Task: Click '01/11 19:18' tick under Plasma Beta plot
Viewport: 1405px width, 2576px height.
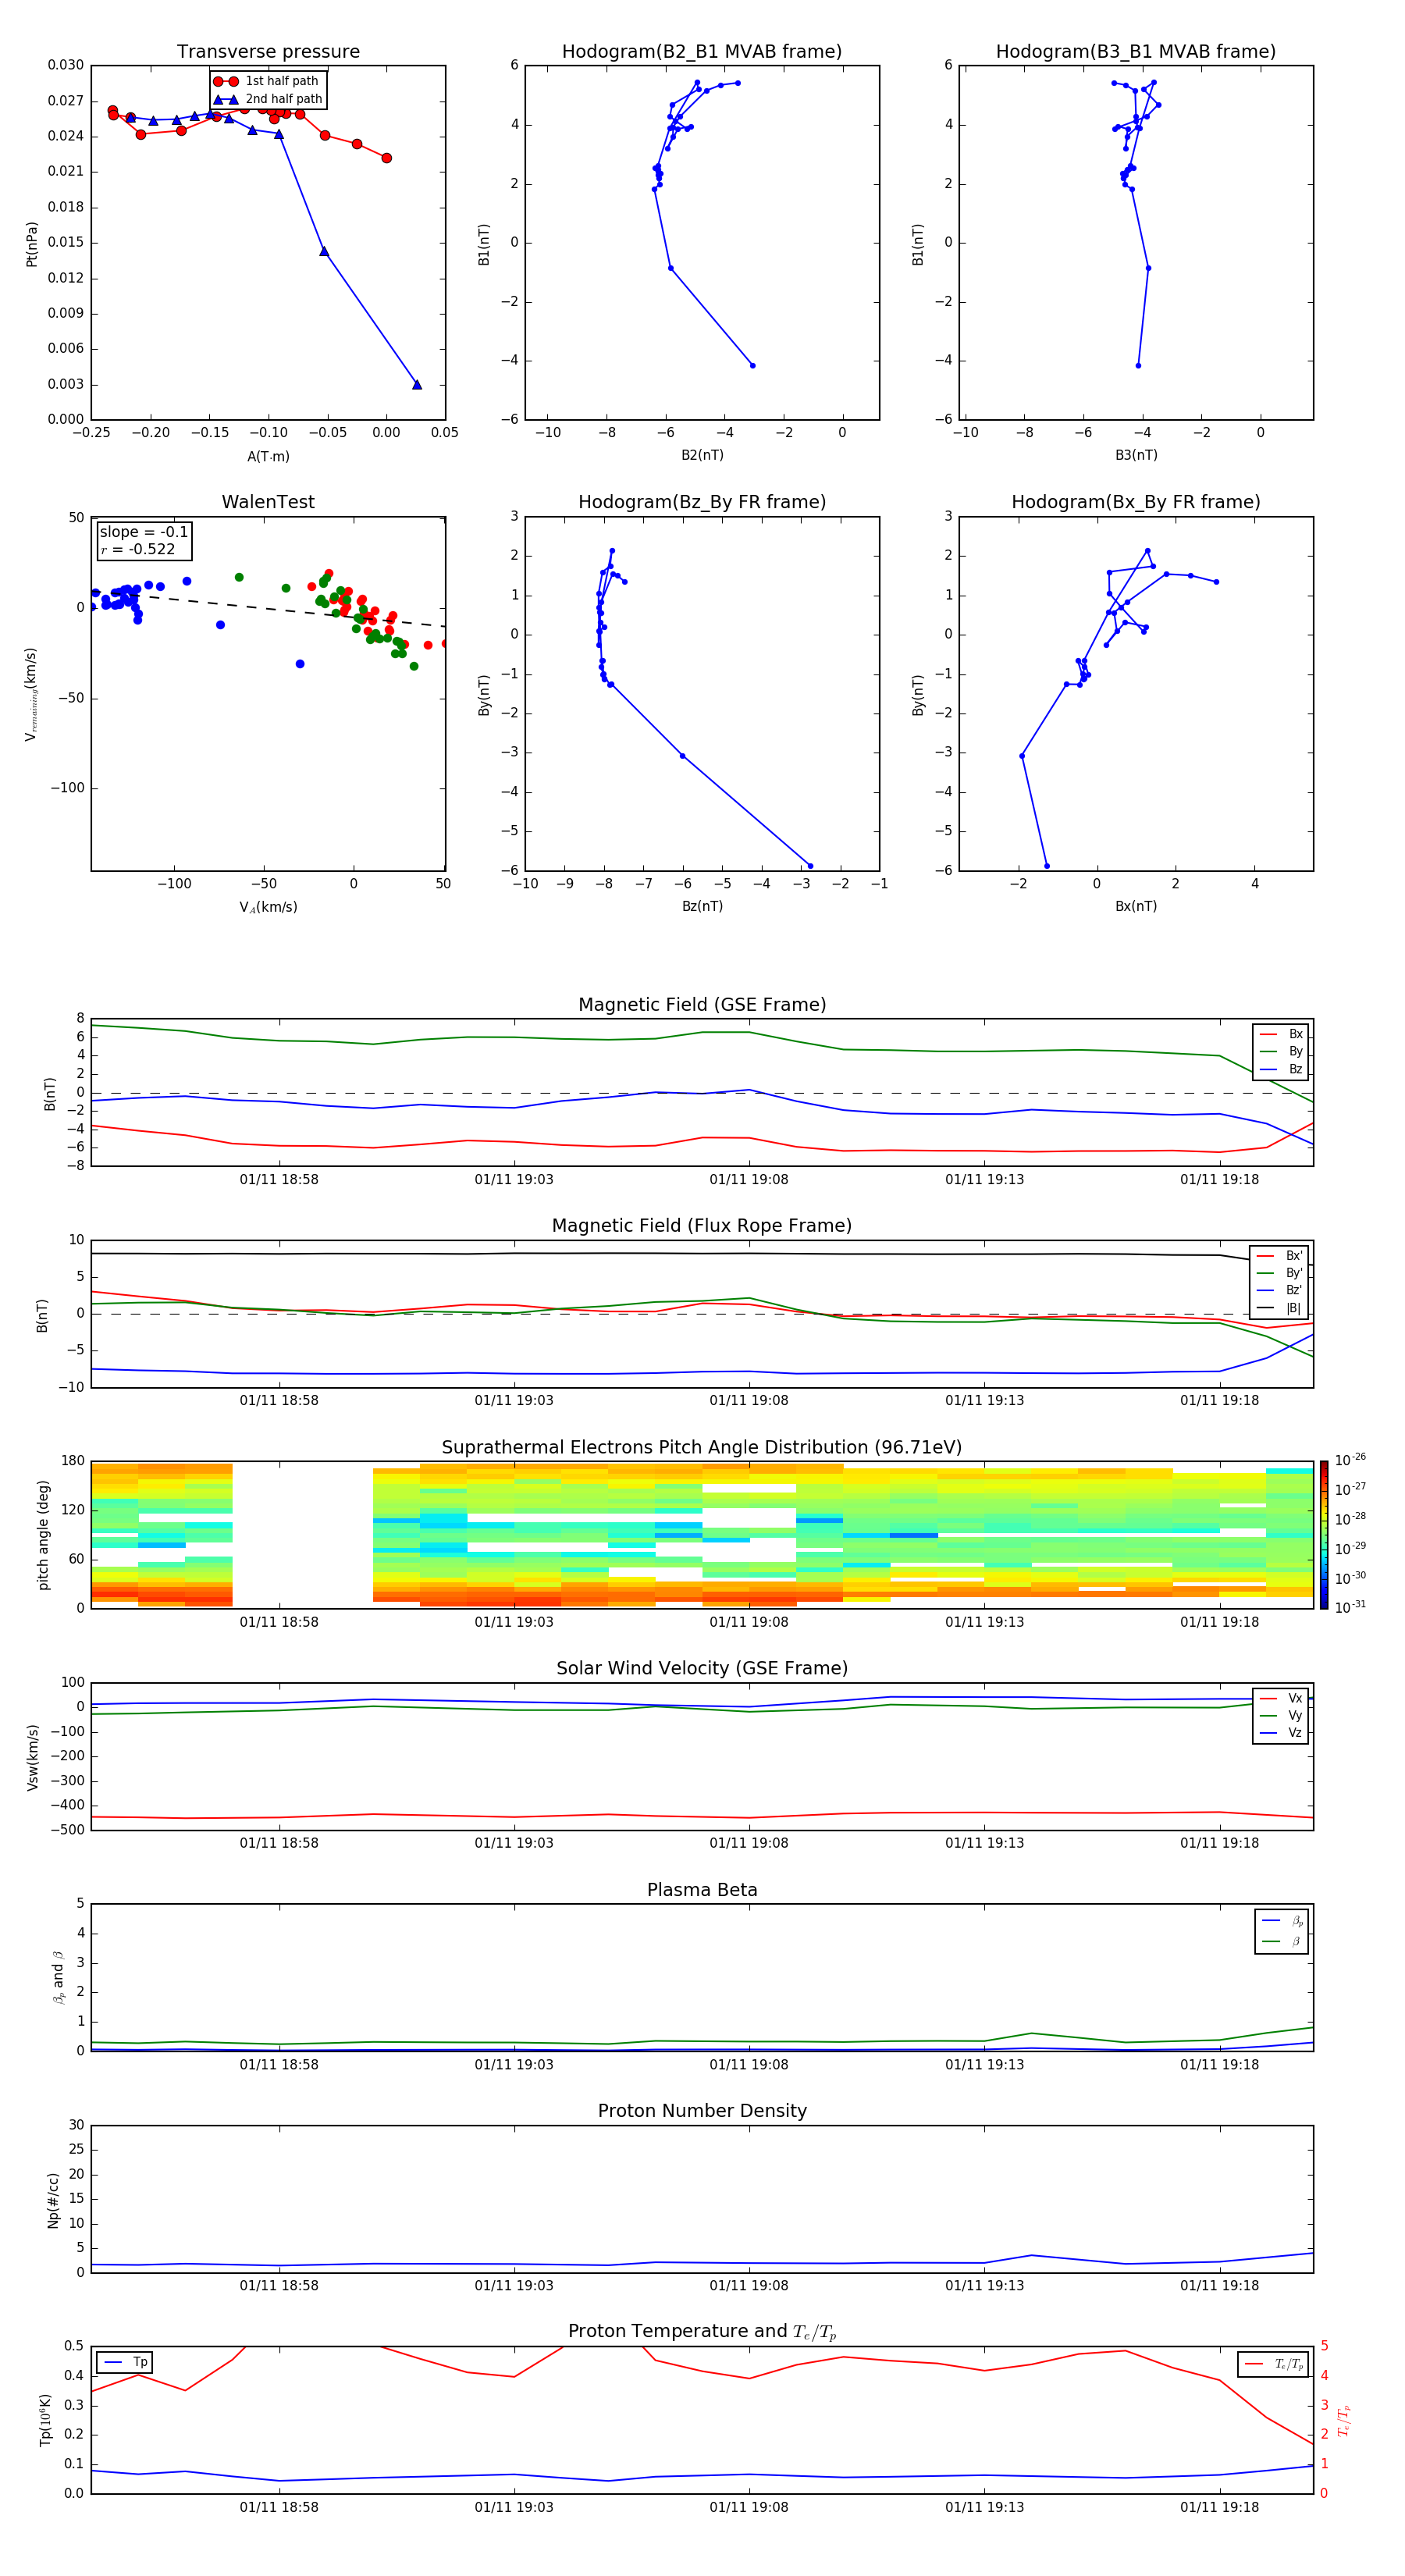Action: click(1219, 2064)
